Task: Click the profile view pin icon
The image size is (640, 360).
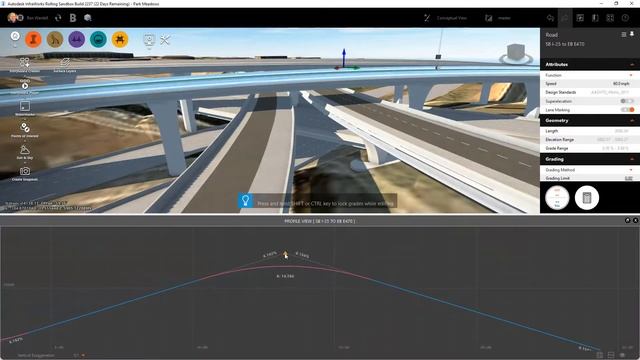Action: pos(628,220)
